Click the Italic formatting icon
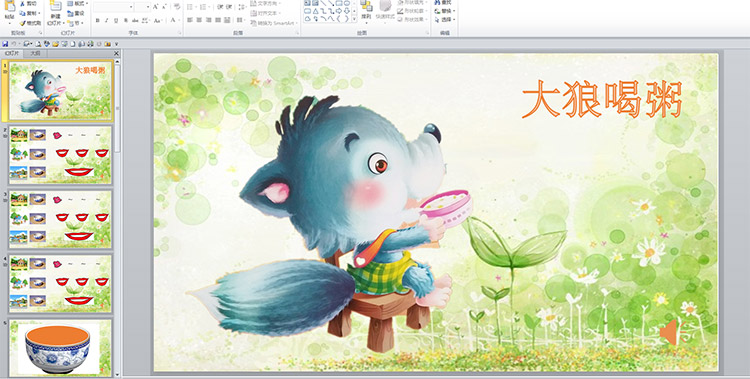 106,21
